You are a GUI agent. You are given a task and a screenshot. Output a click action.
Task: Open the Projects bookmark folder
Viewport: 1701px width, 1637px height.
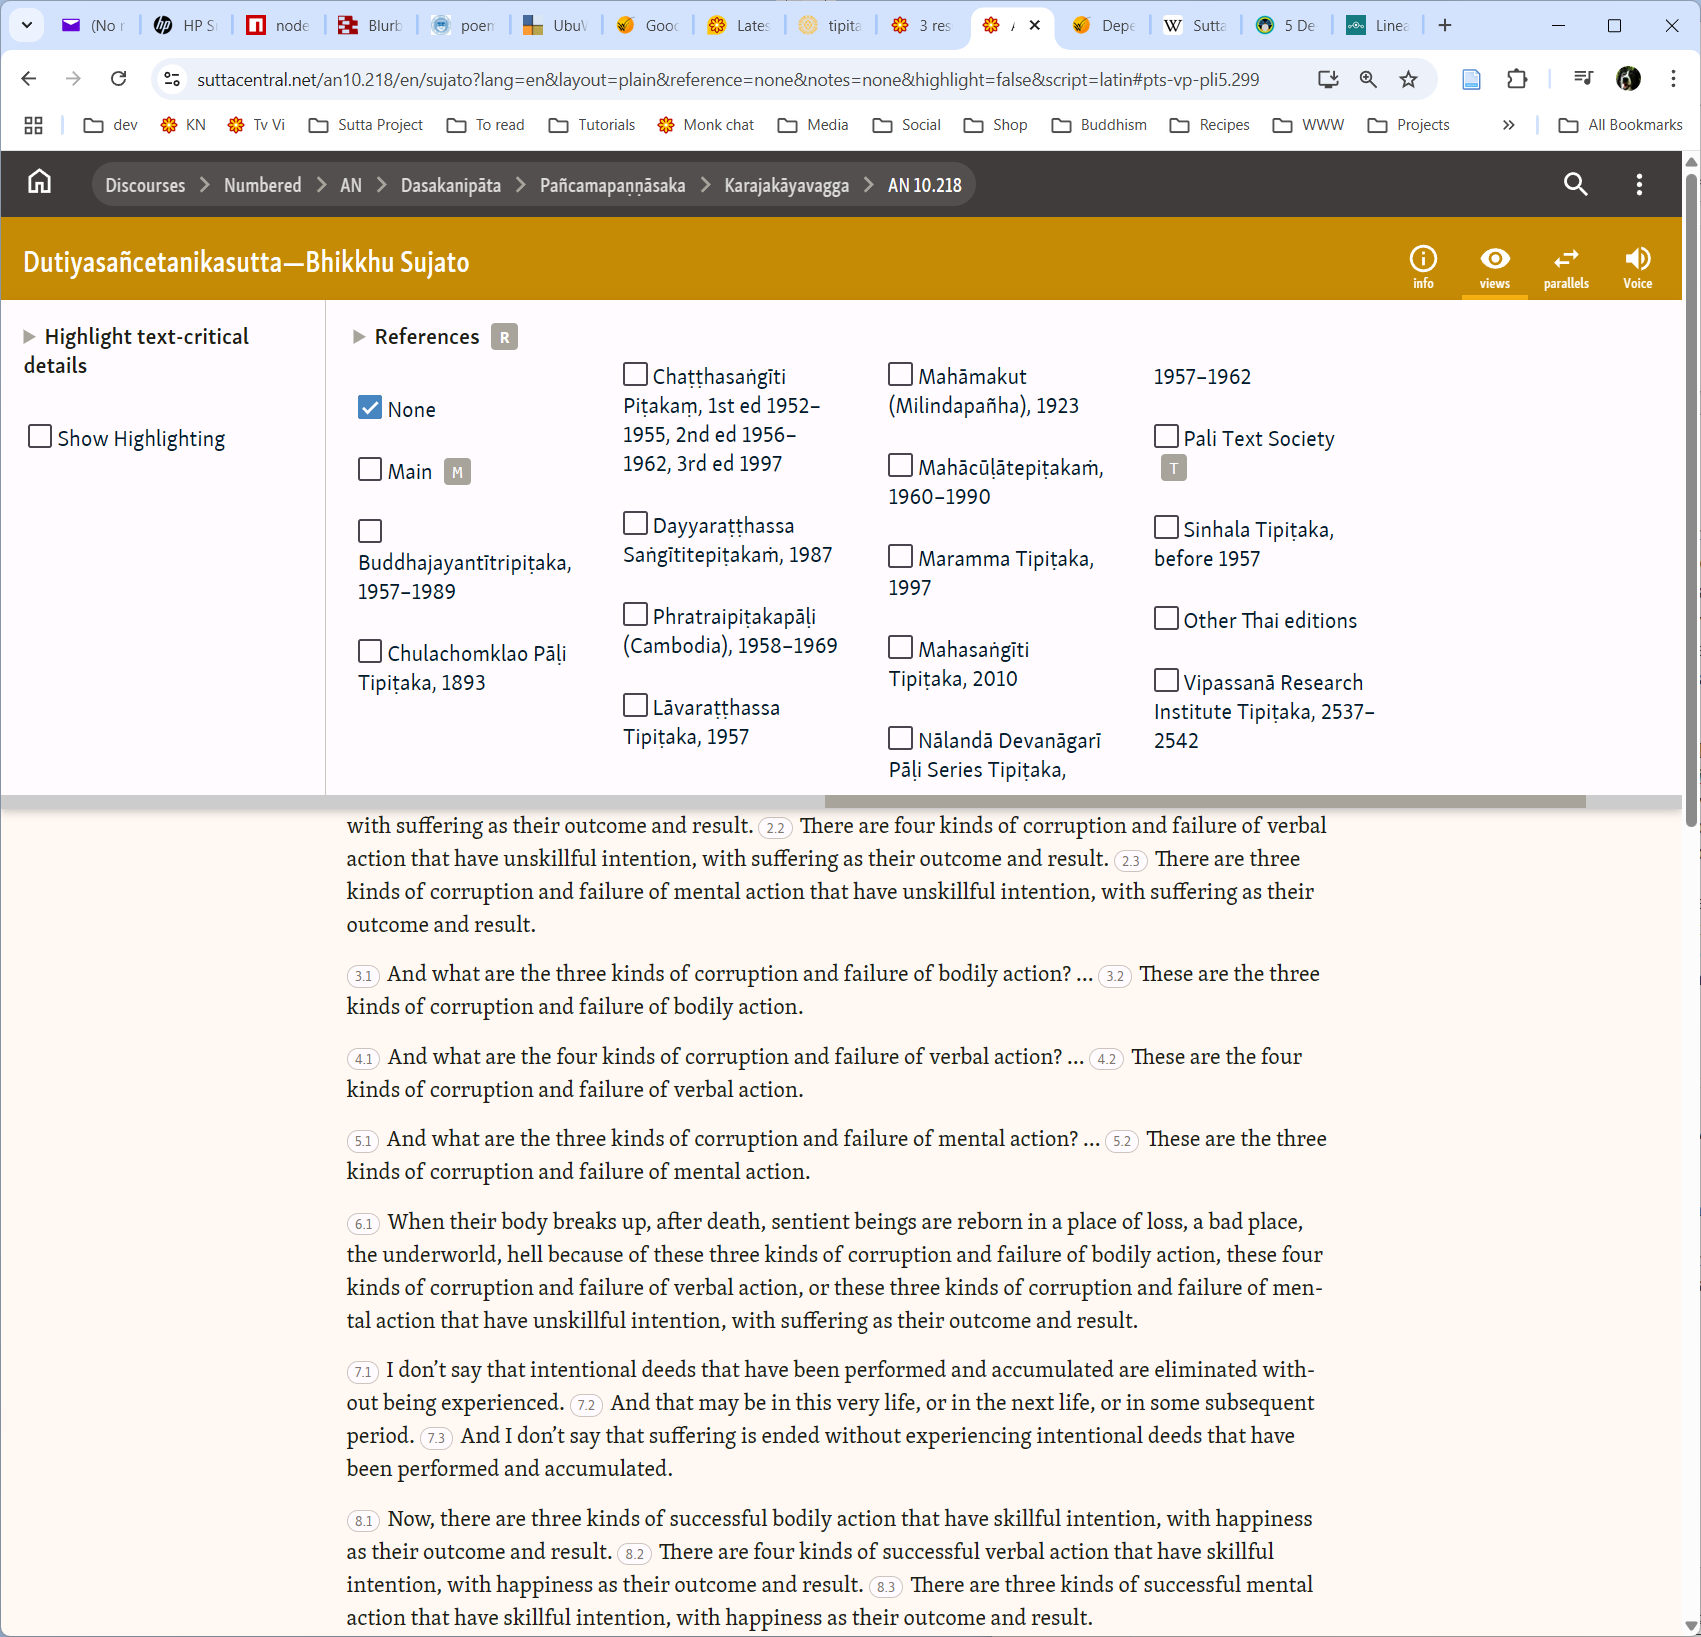point(1409,125)
